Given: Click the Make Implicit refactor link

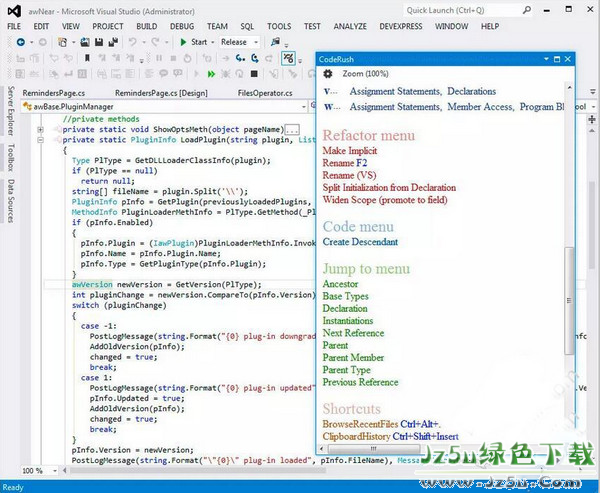Looking at the screenshot, I should click(350, 151).
